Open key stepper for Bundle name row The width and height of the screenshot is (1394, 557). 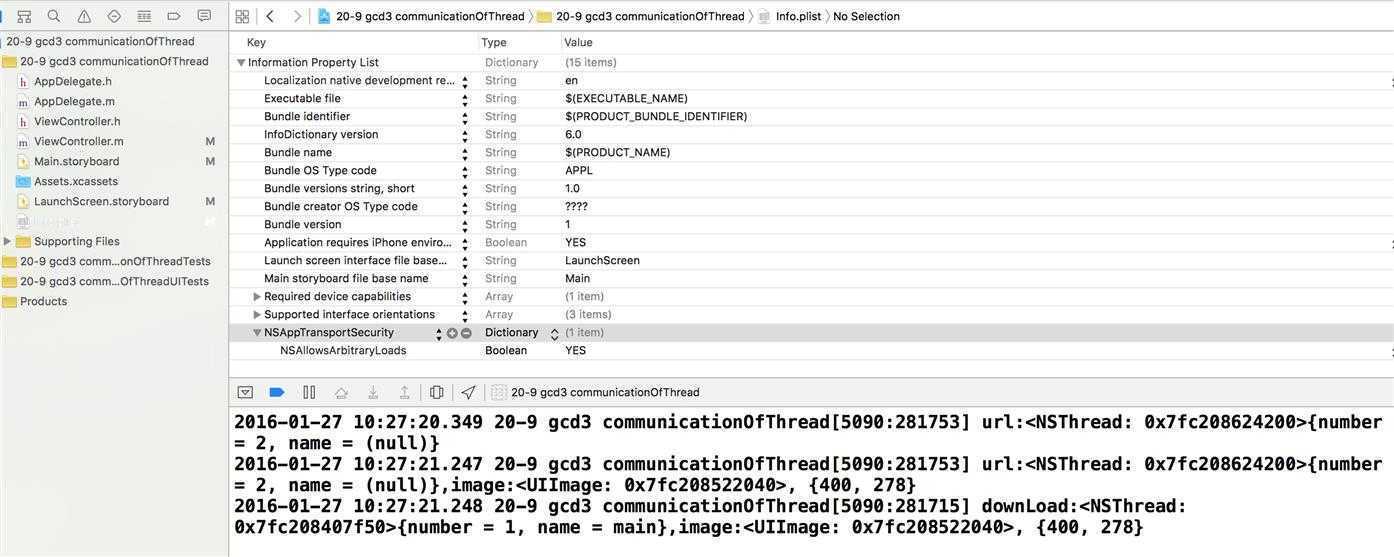(465, 153)
